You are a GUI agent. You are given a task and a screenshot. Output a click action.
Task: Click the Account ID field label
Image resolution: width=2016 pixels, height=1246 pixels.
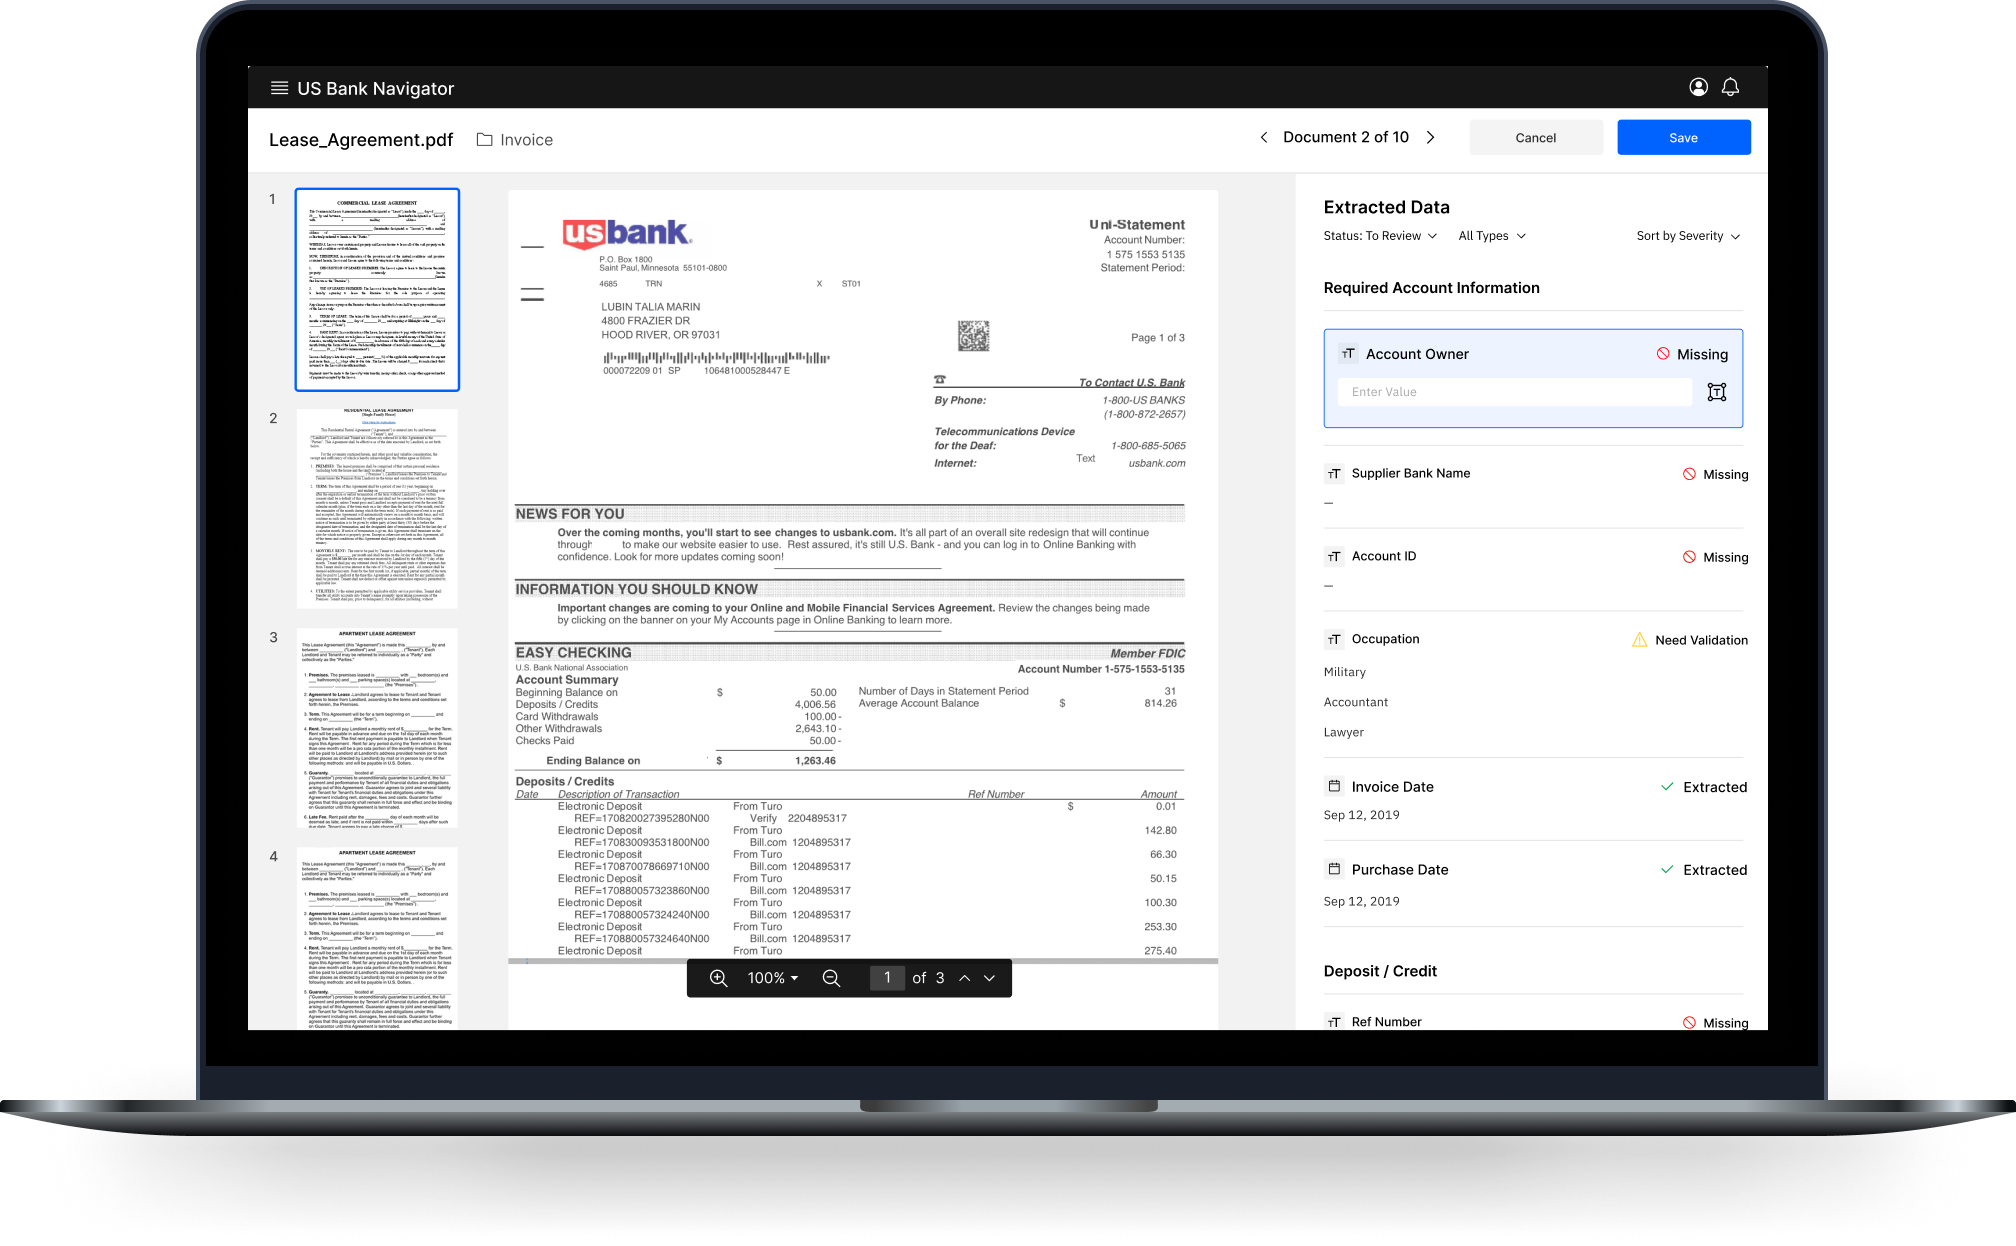1384,557
